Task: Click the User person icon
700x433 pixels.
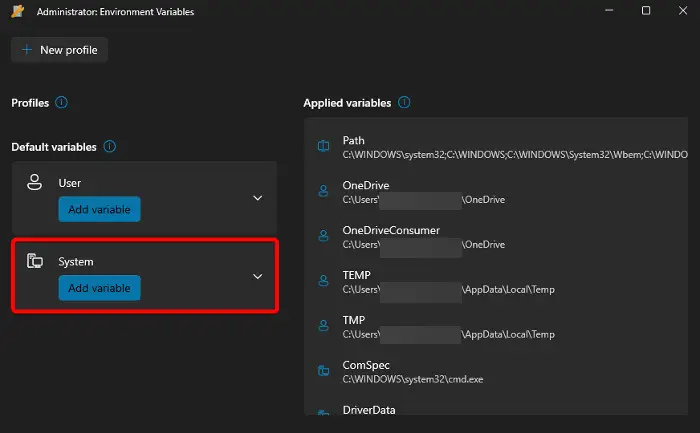Action: [34, 182]
